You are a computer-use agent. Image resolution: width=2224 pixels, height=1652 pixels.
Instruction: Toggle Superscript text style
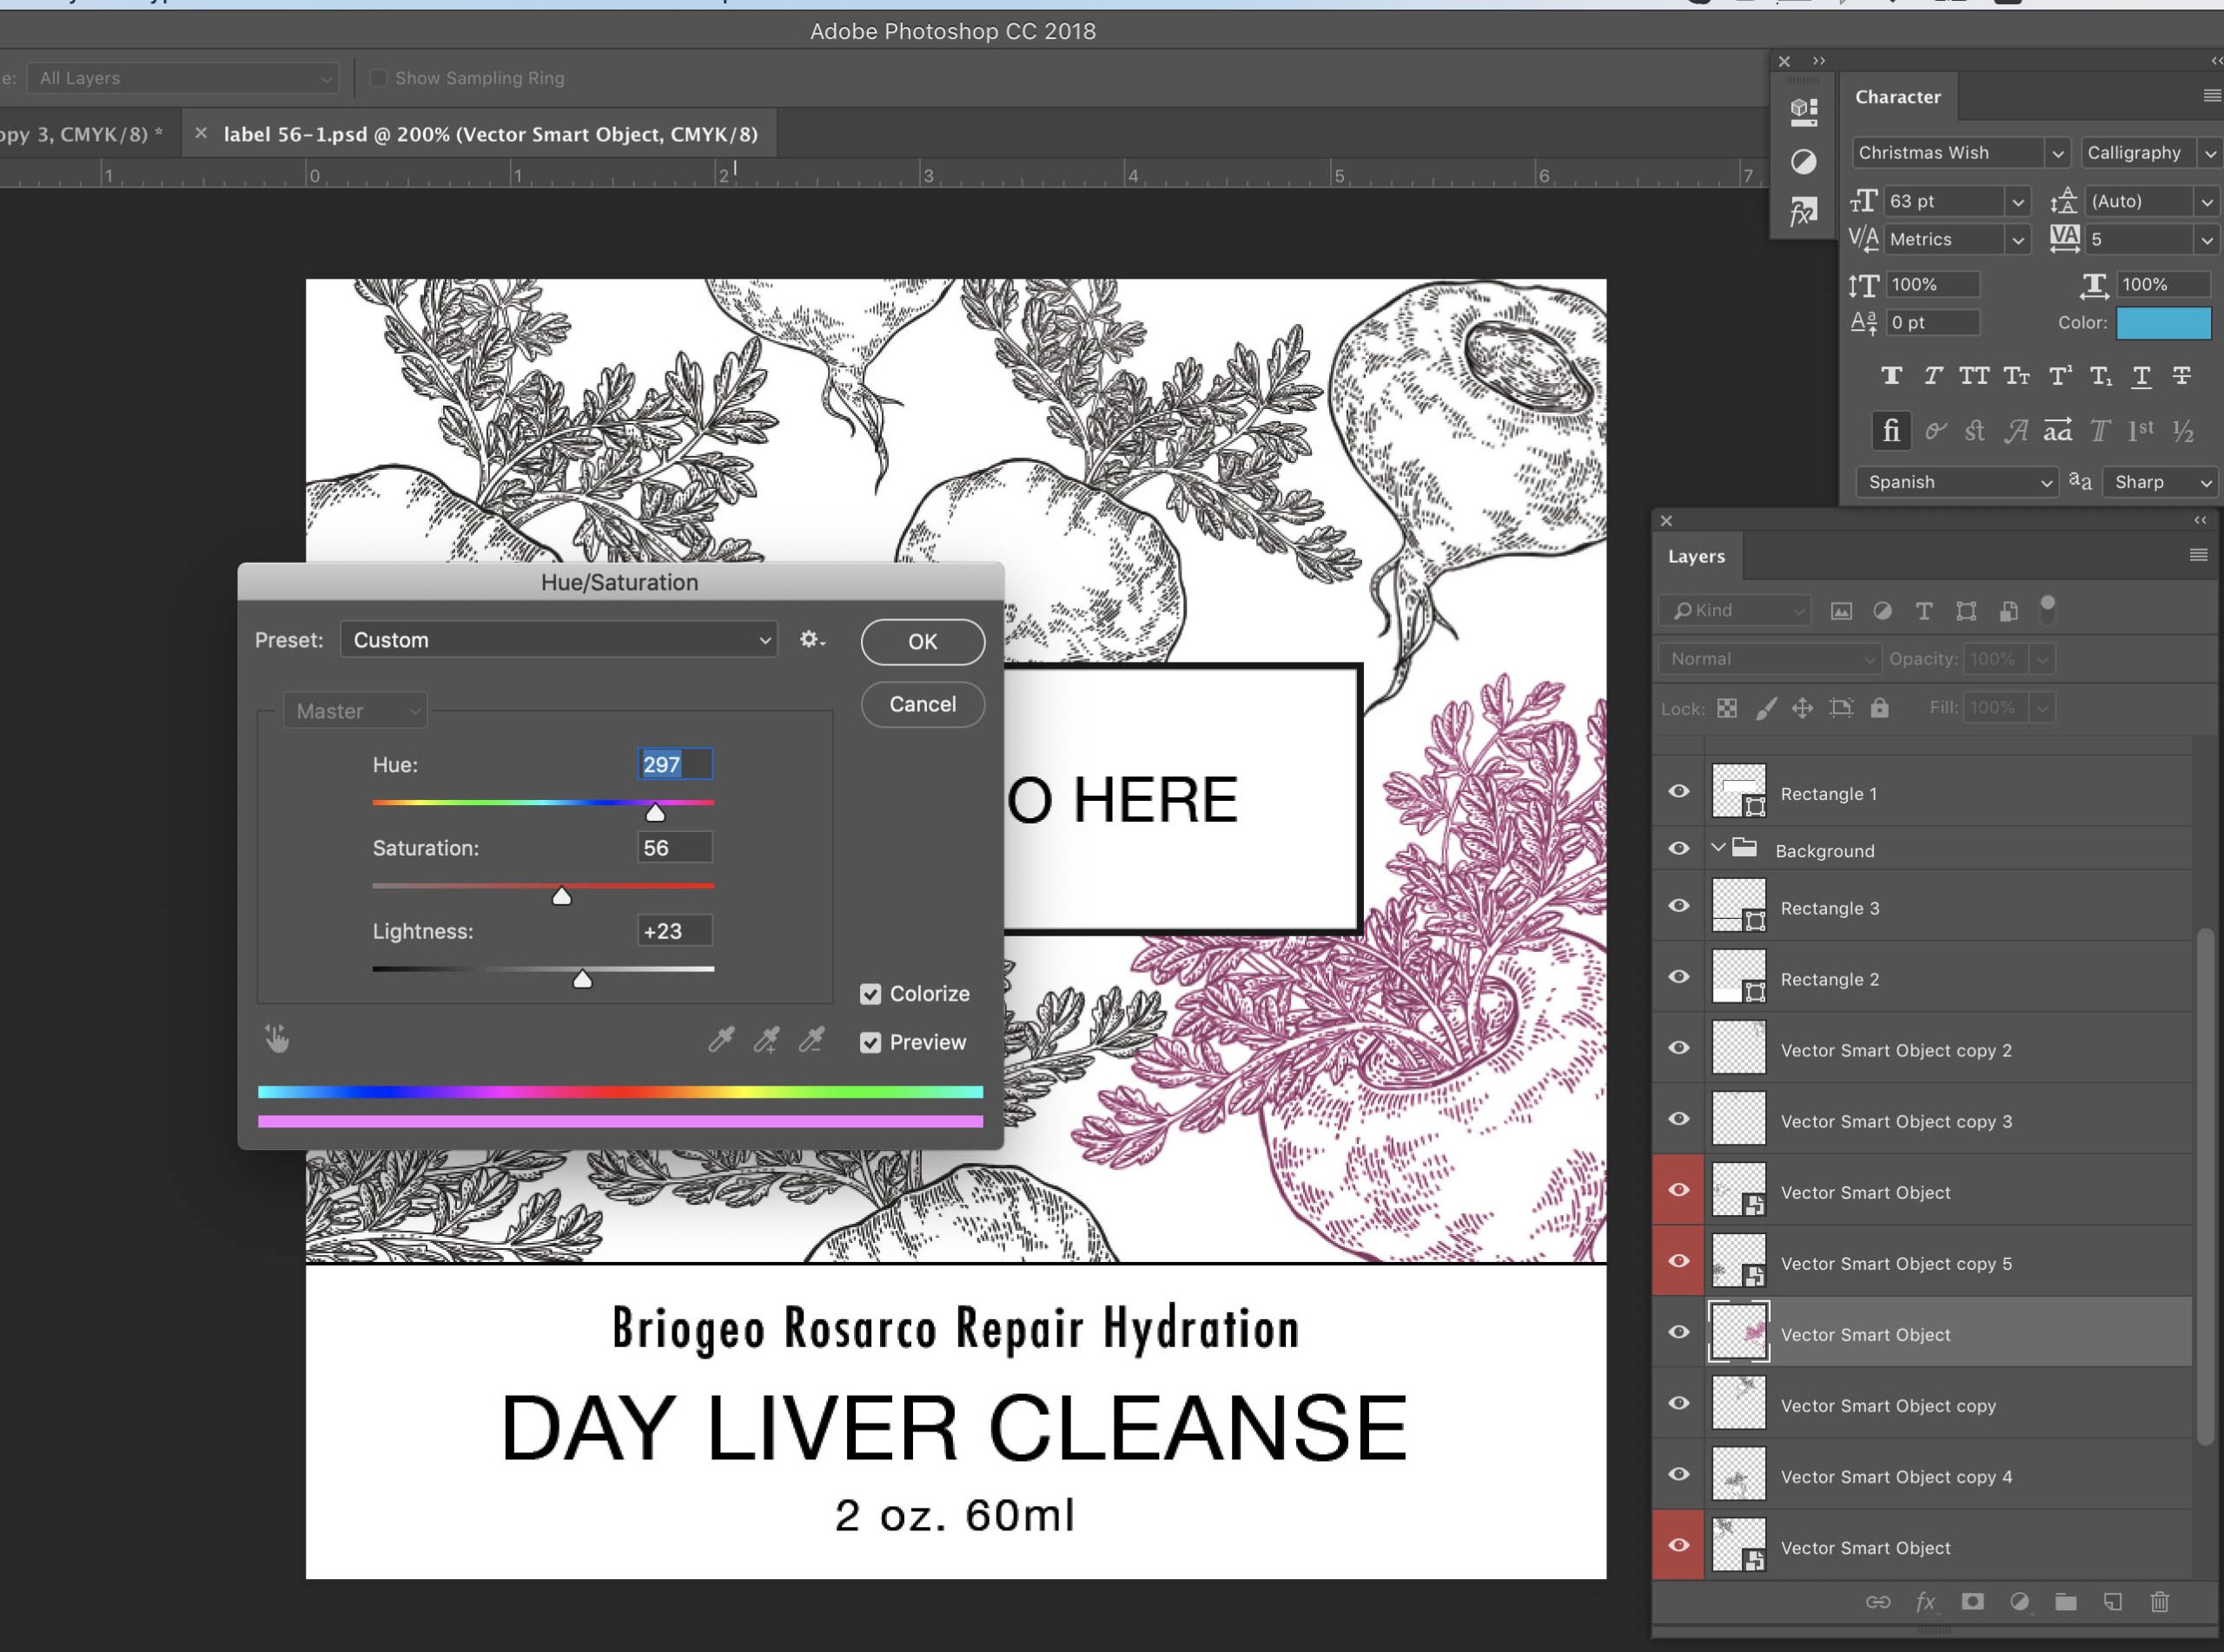pos(2059,376)
